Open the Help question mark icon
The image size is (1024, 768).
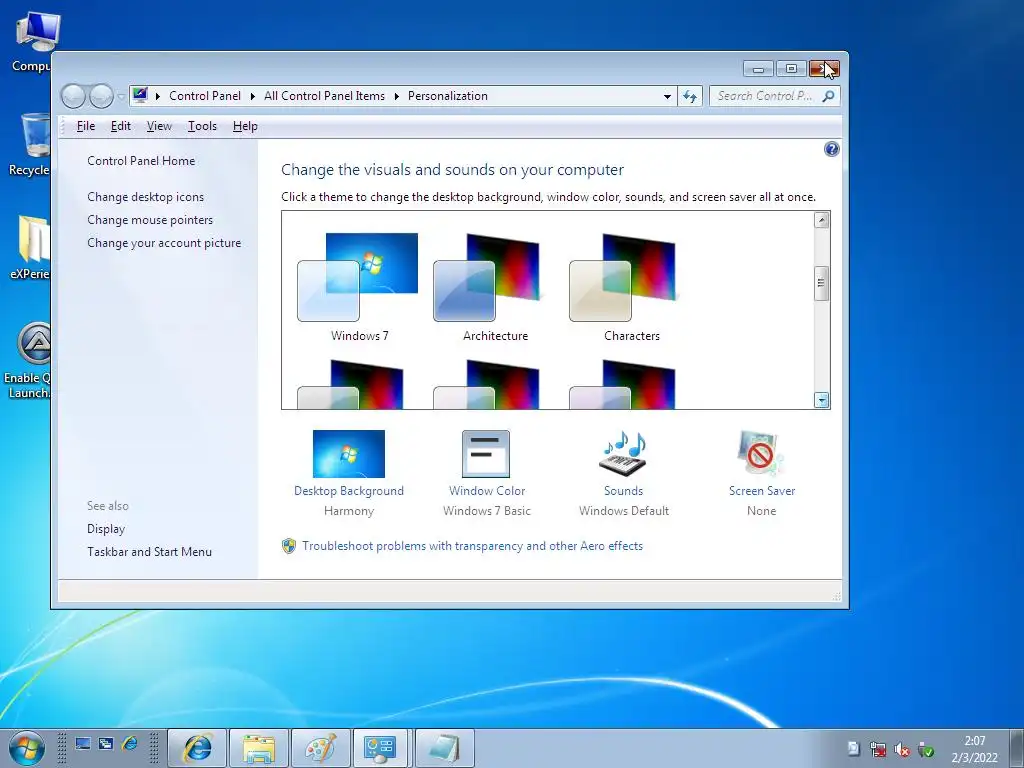pos(831,150)
